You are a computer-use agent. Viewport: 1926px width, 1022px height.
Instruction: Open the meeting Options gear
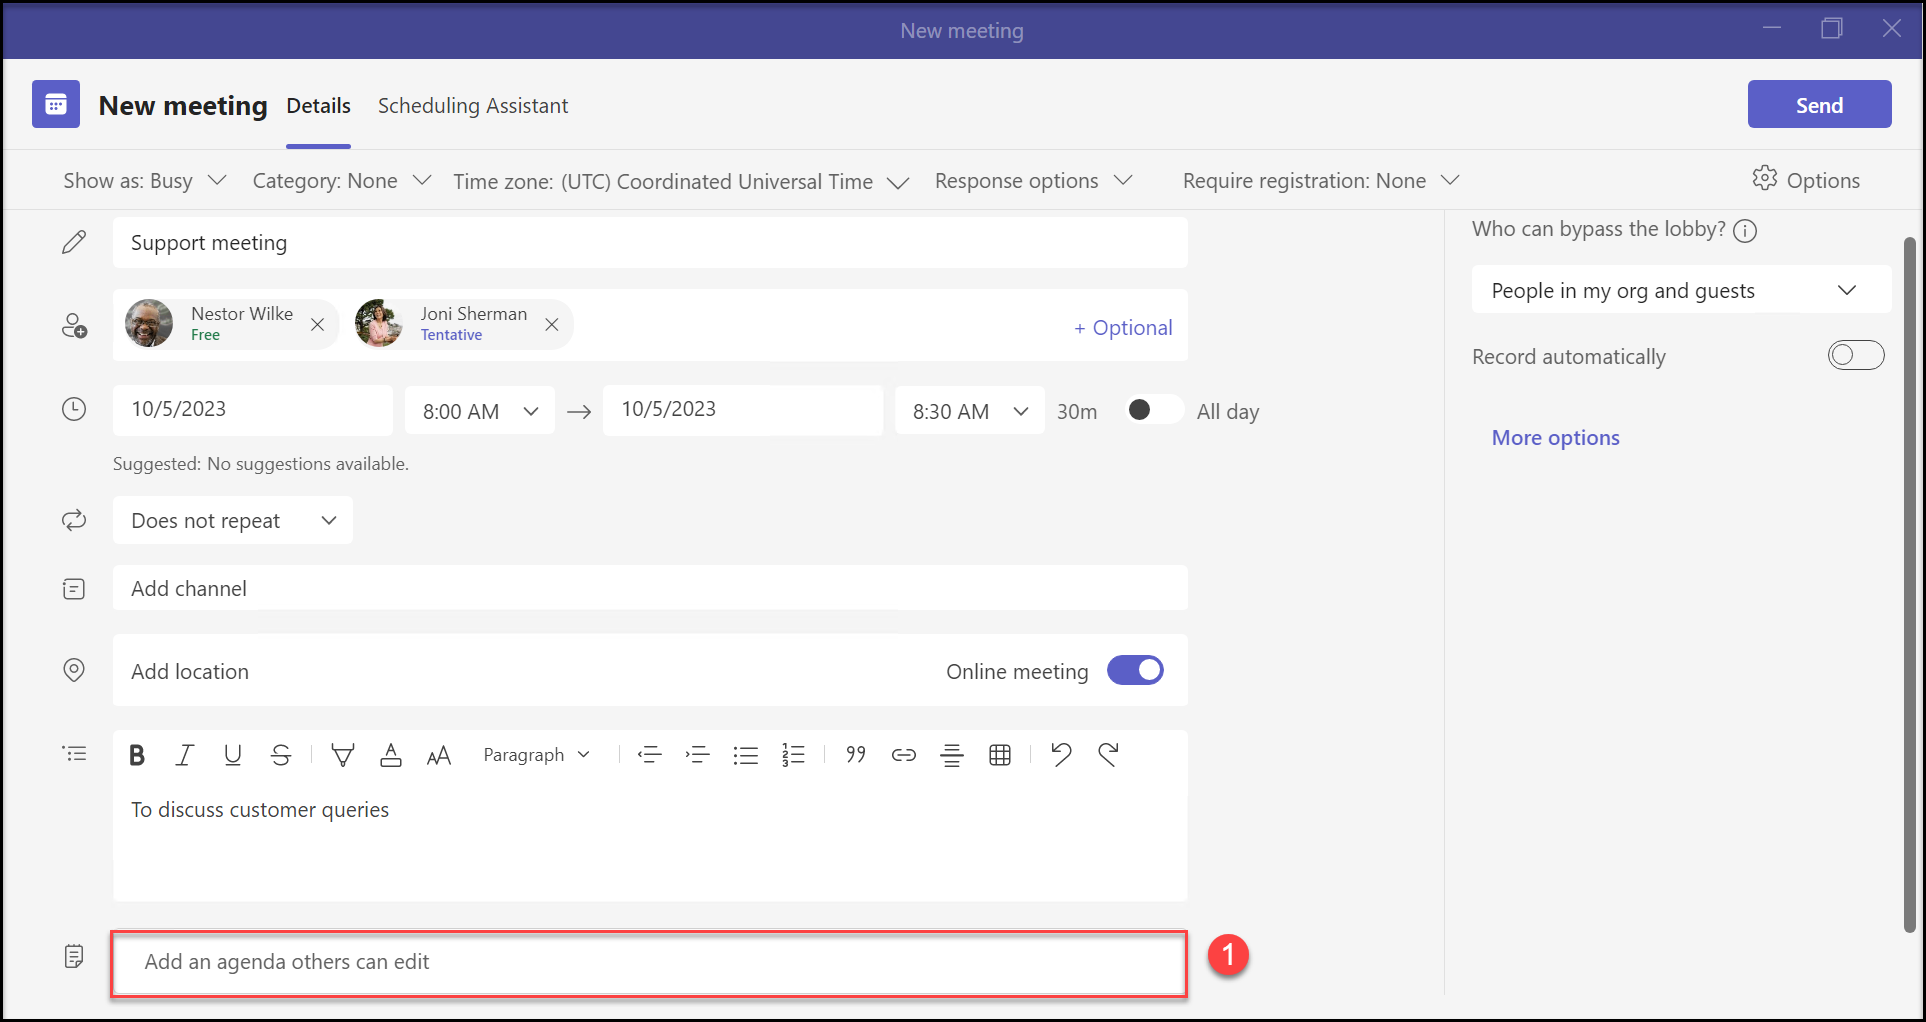click(x=1806, y=180)
